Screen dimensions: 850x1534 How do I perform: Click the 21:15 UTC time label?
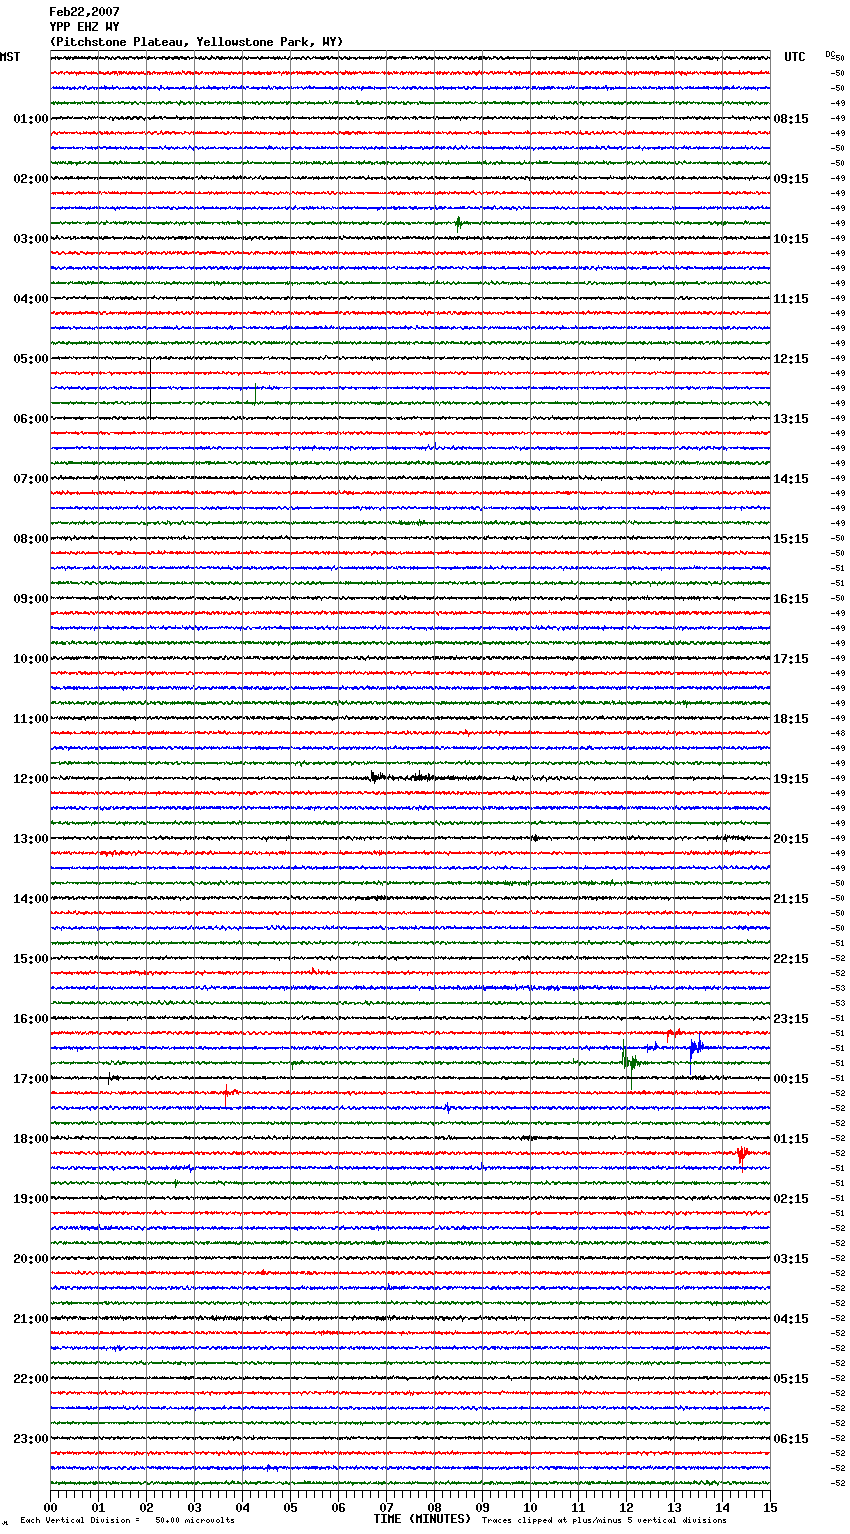pyautogui.click(x=791, y=899)
